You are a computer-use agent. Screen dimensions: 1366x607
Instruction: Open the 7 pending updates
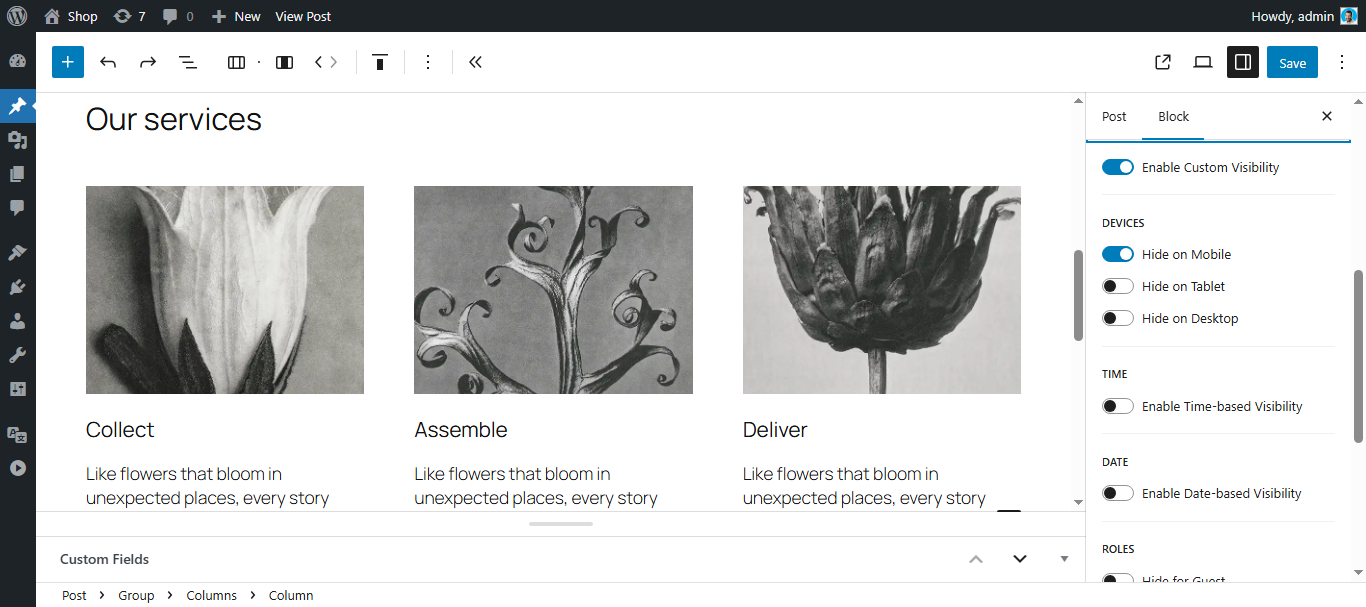click(130, 16)
